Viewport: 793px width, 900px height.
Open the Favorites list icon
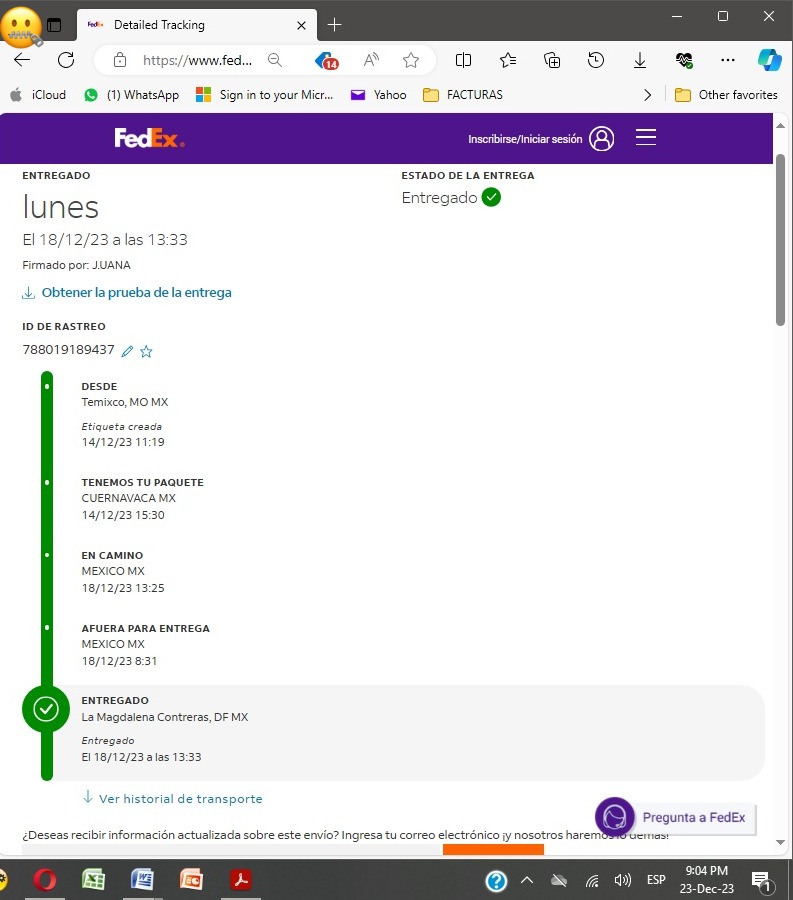pyautogui.click(x=508, y=60)
